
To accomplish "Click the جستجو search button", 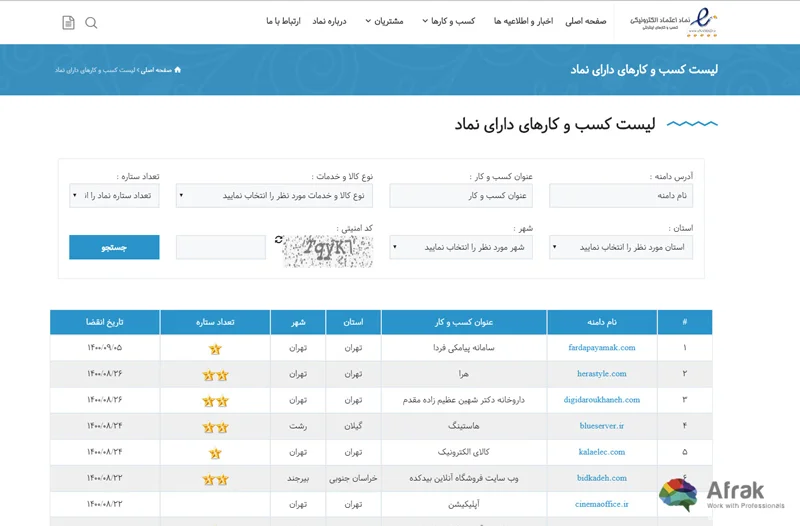I will pos(114,247).
